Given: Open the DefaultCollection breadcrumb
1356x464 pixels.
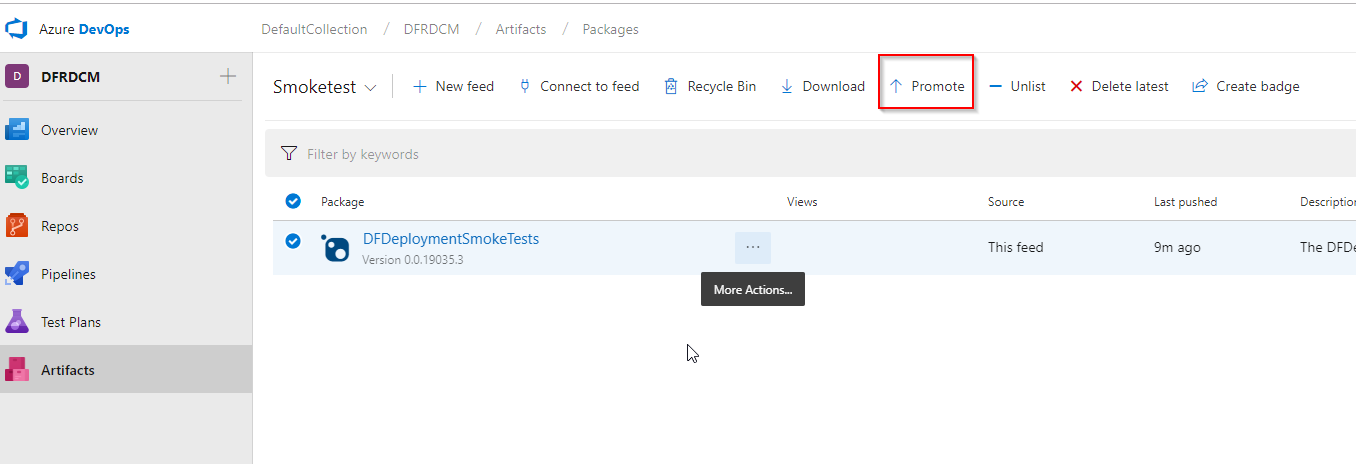Looking at the screenshot, I should pos(314,29).
